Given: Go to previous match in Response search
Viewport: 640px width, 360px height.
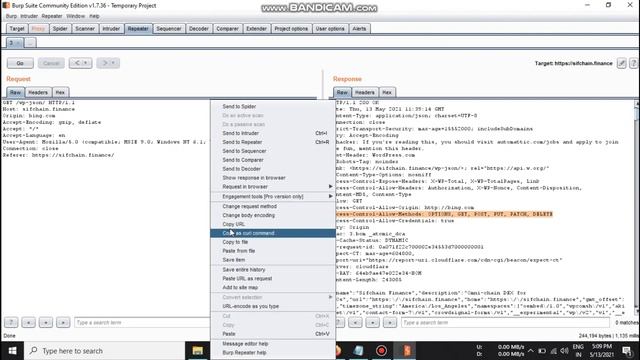Looking at the screenshot, I should 355,322.
